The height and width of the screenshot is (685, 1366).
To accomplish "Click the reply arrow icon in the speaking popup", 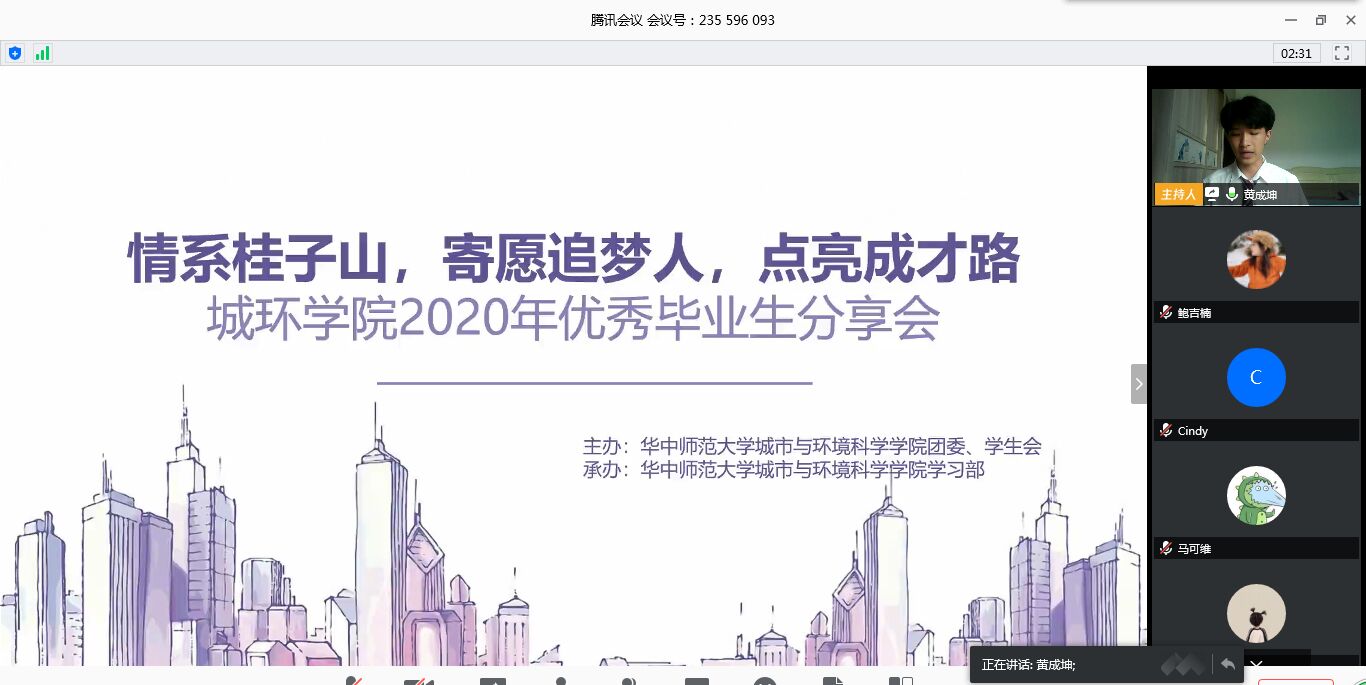I will click(x=1228, y=664).
